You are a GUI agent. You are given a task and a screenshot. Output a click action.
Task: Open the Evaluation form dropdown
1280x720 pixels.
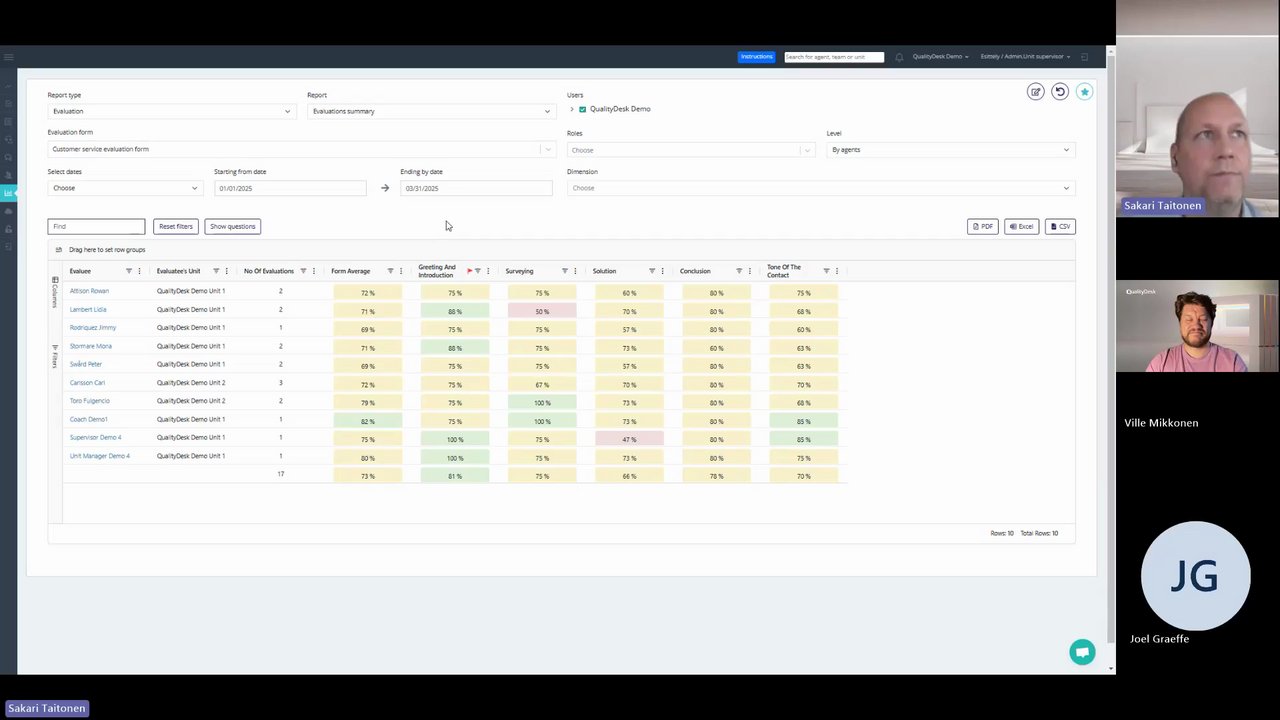pyautogui.click(x=301, y=149)
